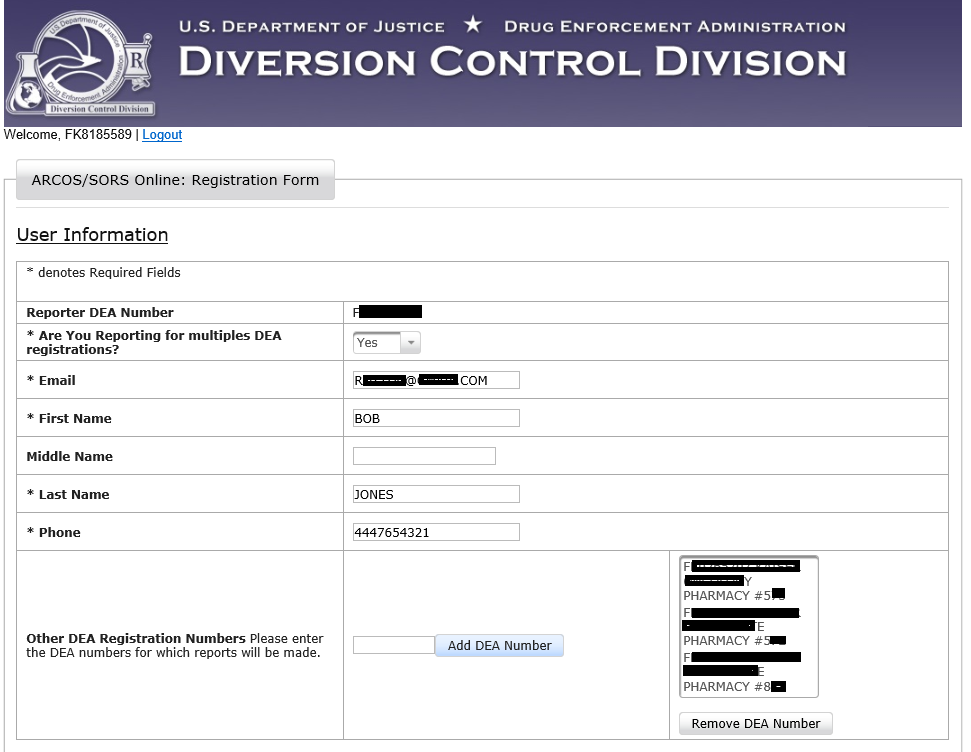Click the '* First Name' field label
971x752 pixels.
(69, 418)
